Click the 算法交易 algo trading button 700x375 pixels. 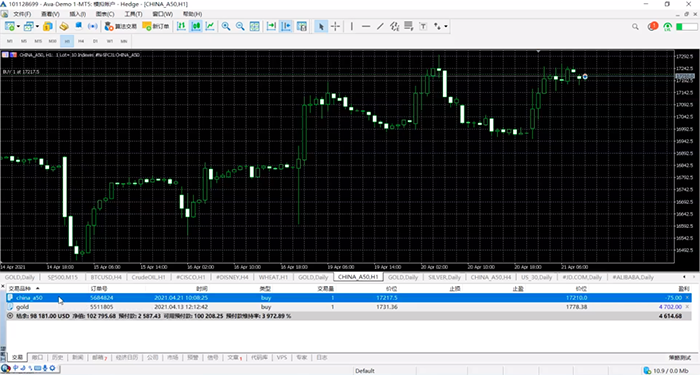[x=121, y=26]
